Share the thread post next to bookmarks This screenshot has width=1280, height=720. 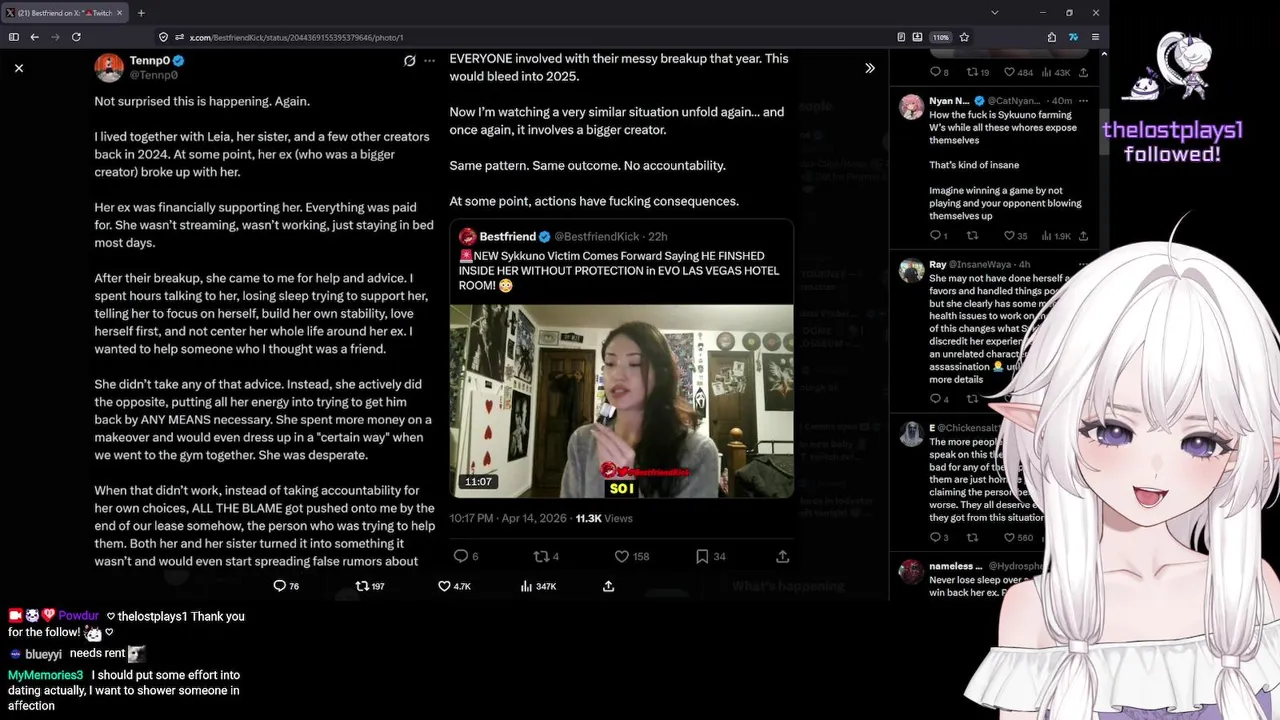click(x=782, y=556)
